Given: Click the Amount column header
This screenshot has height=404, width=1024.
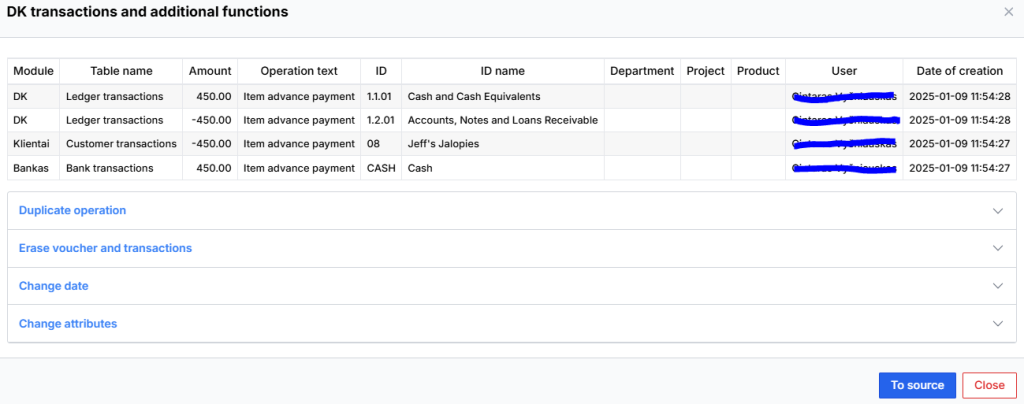Looking at the screenshot, I should 210,71.
